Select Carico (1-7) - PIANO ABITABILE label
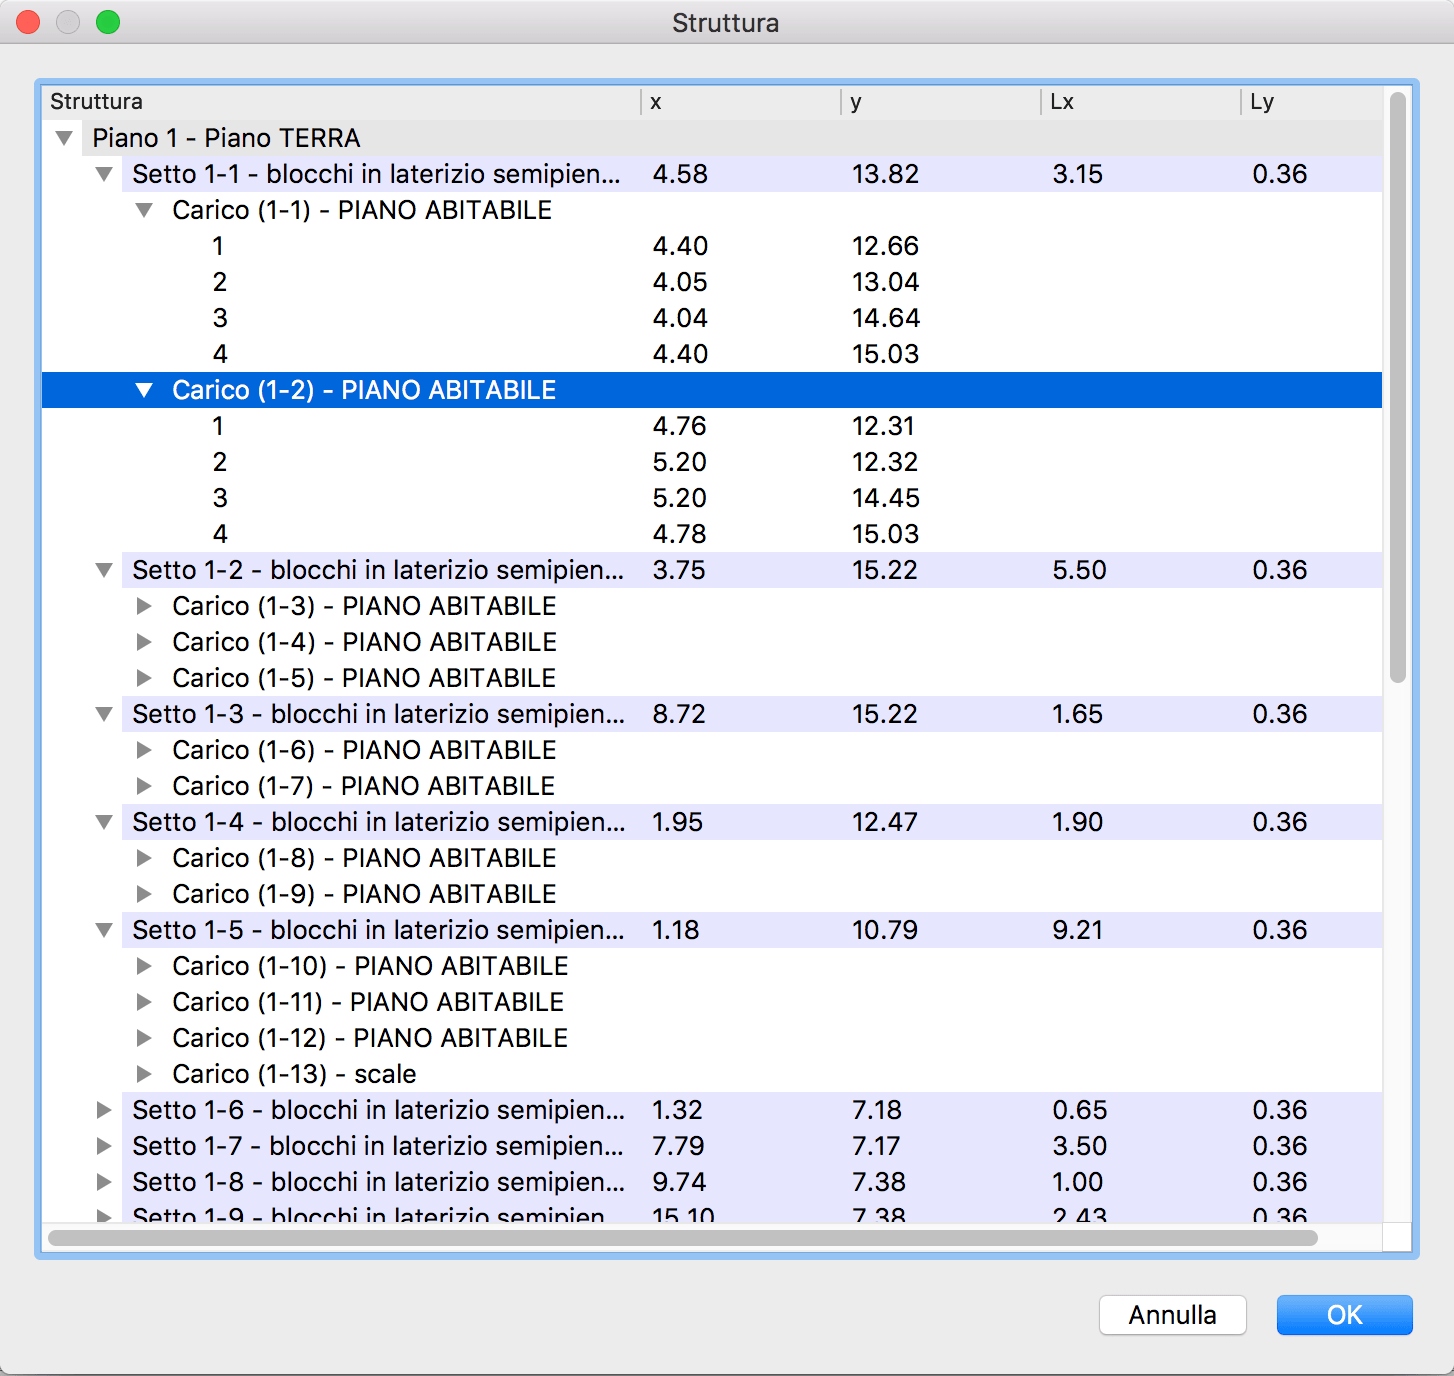The image size is (1454, 1376). [364, 786]
